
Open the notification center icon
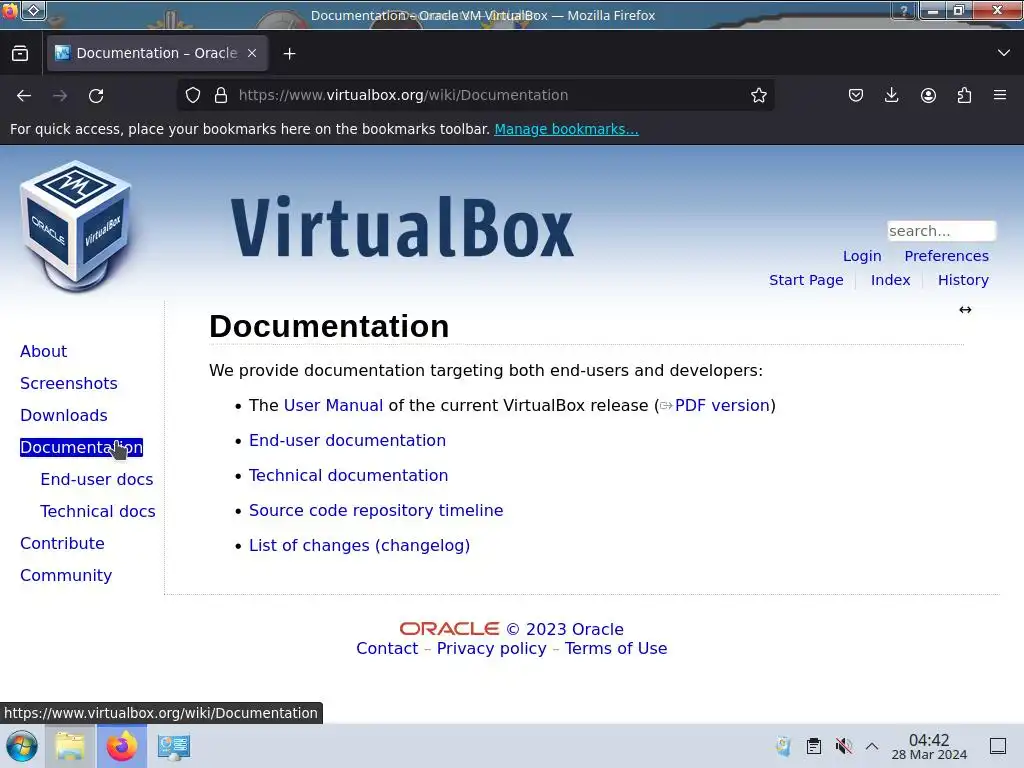998,746
